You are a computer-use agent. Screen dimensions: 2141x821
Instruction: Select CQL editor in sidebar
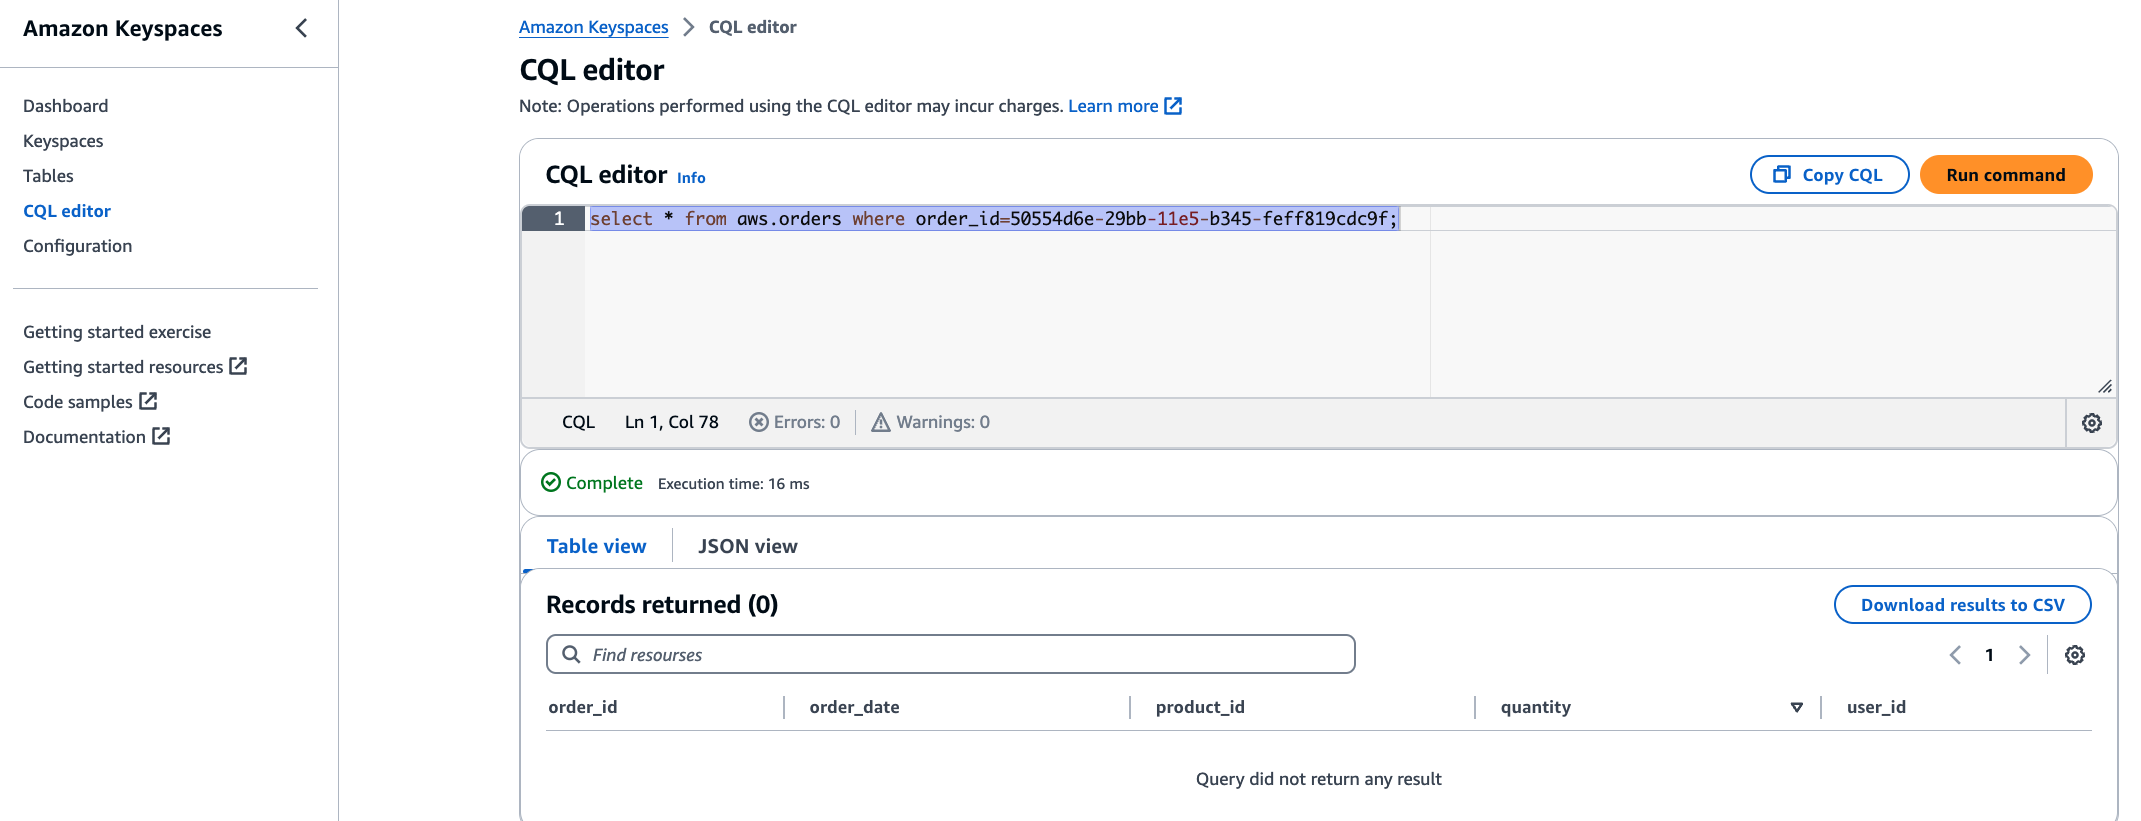click(x=67, y=211)
